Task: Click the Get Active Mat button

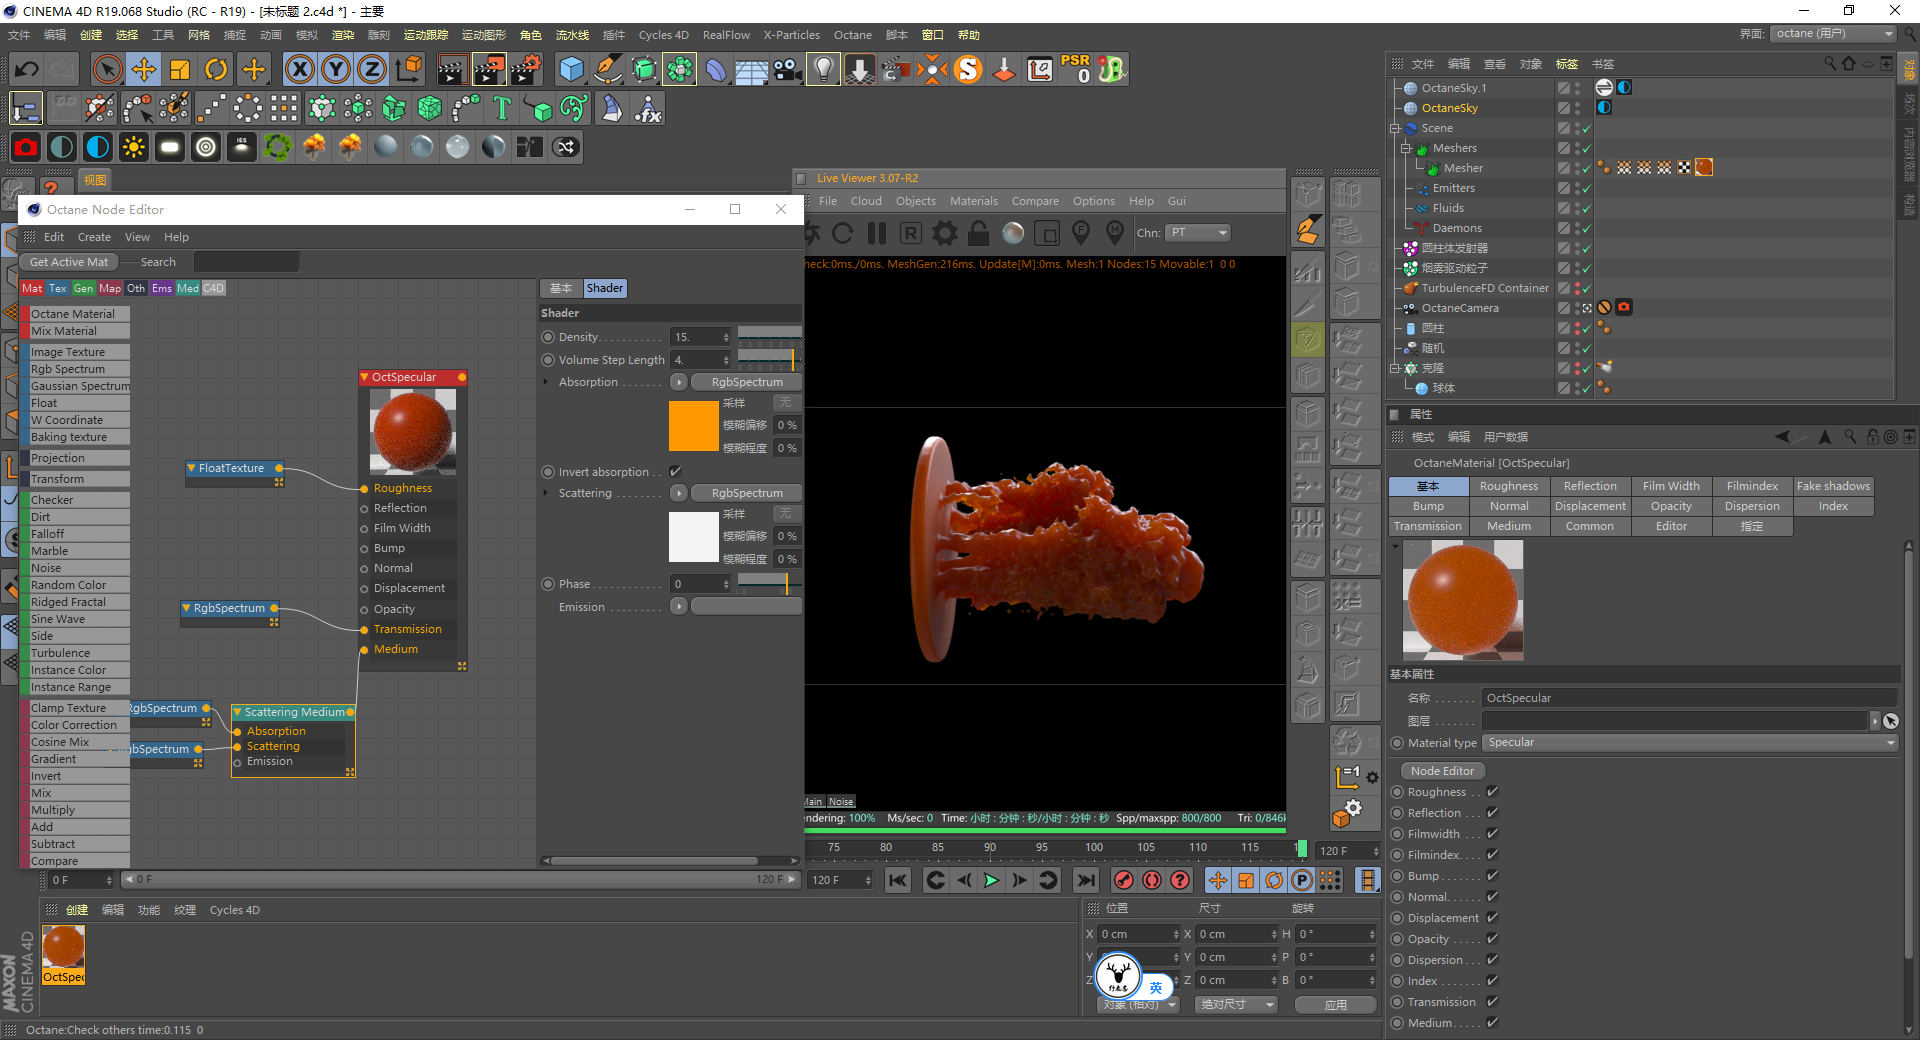Action: pos(69,262)
